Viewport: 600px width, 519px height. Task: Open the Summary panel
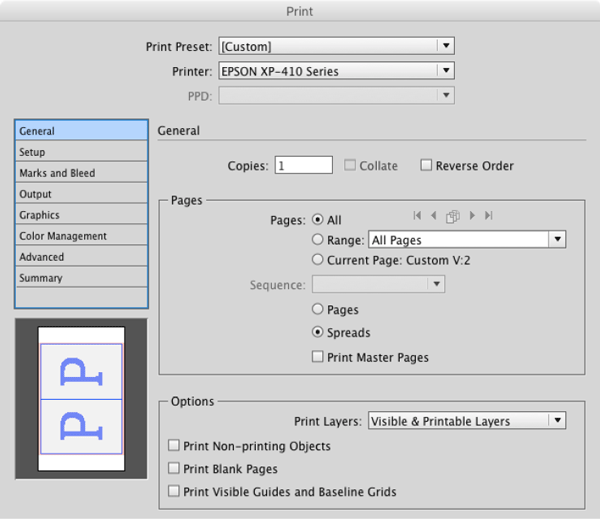coord(81,278)
